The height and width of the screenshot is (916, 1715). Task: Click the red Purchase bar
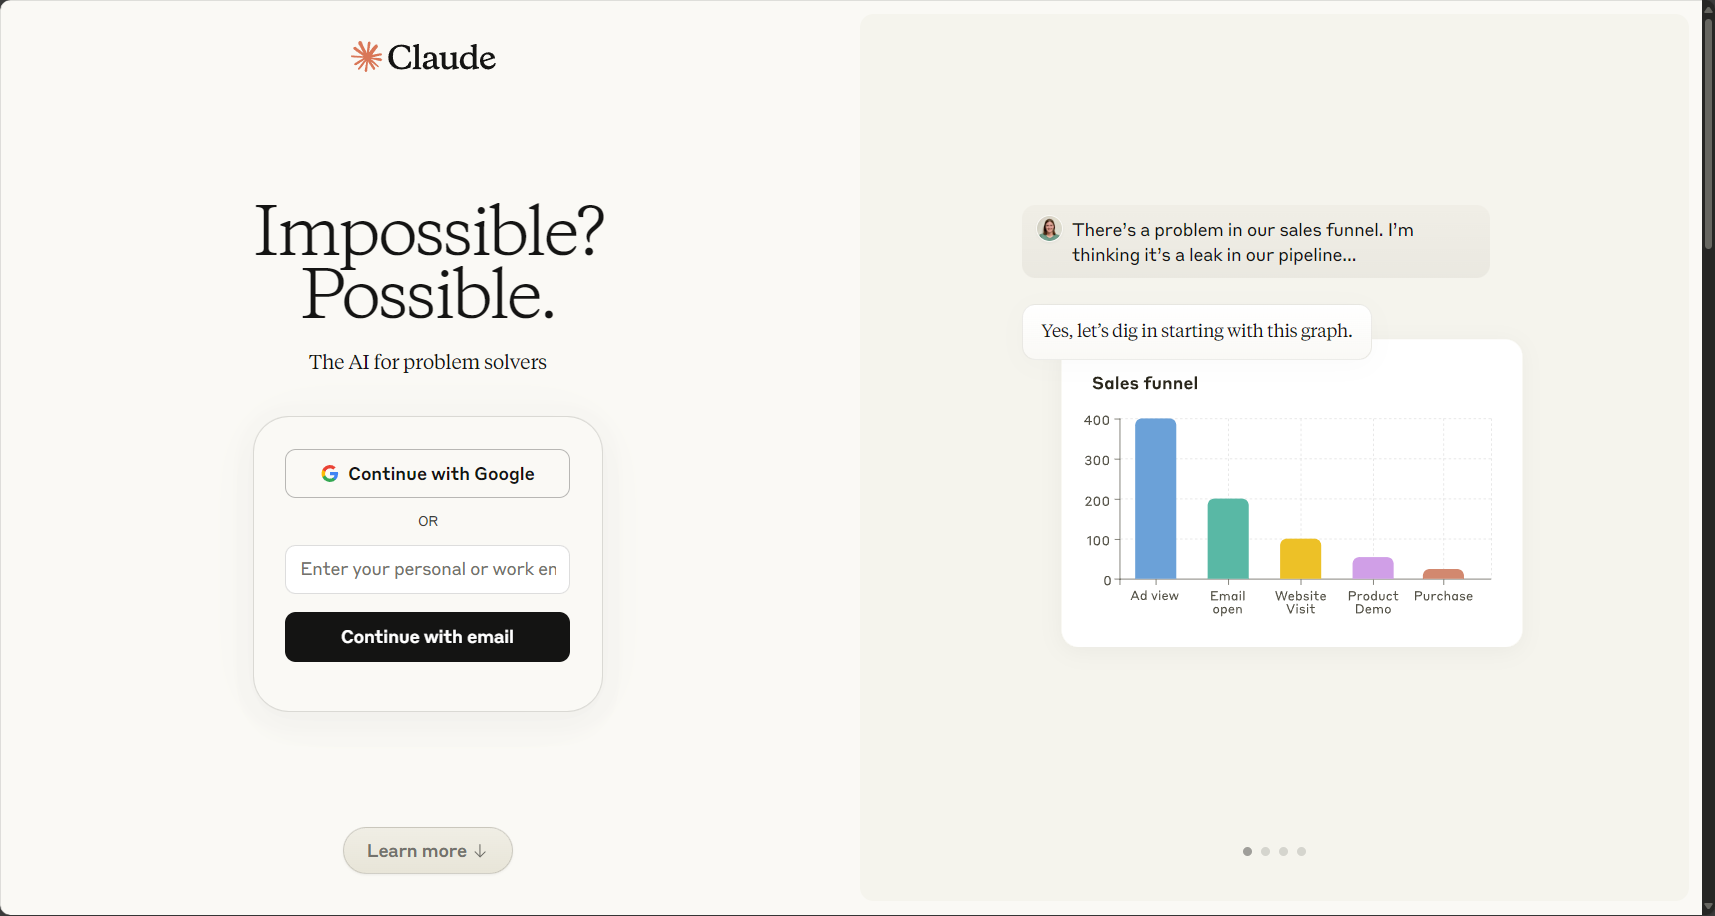click(1443, 574)
